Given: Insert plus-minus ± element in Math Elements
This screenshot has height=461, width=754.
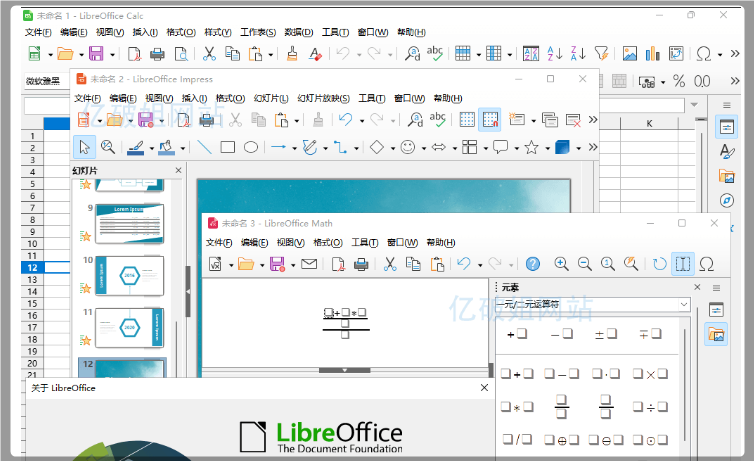Looking at the screenshot, I should pyautogui.click(x=605, y=334).
